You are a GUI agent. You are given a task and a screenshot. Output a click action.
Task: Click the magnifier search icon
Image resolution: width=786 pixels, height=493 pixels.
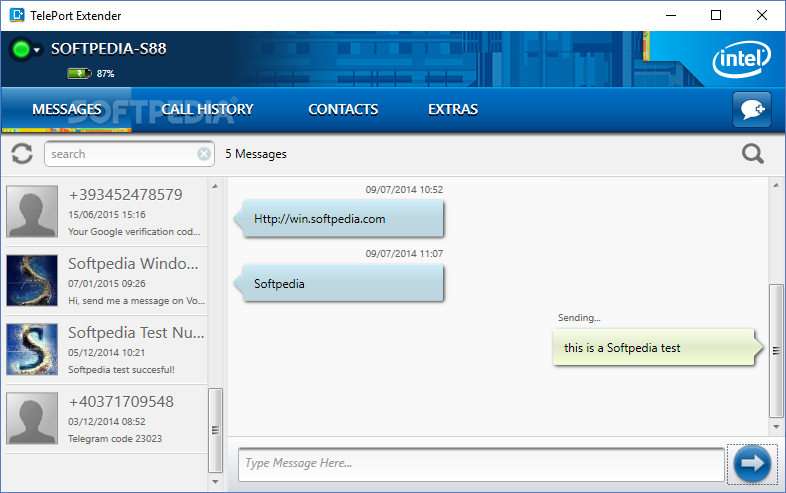point(753,154)
